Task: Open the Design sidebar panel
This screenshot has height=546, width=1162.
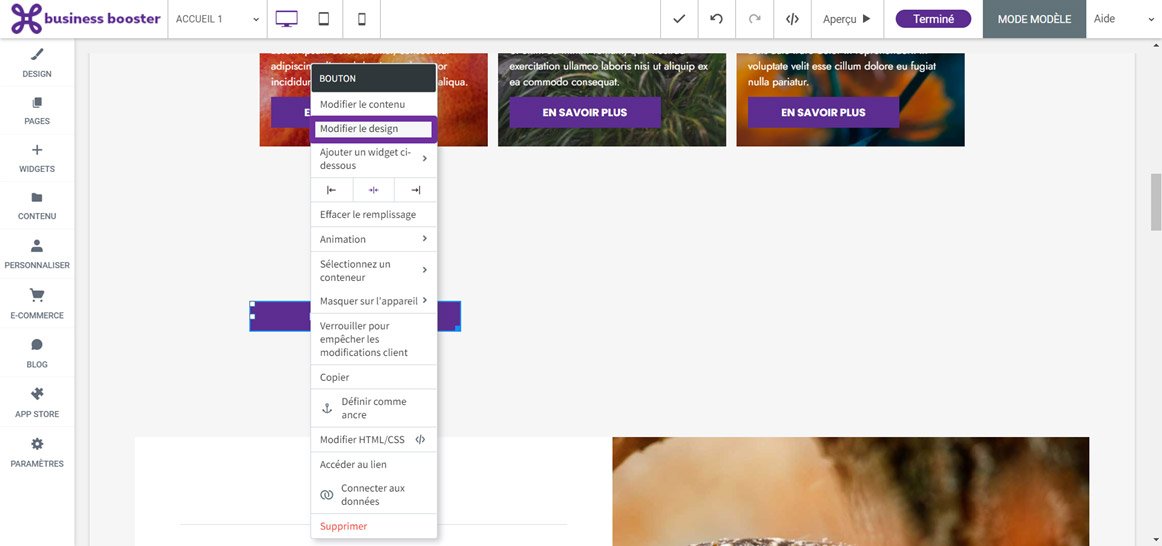Action: pyautogui.click(x=37, y=62)
